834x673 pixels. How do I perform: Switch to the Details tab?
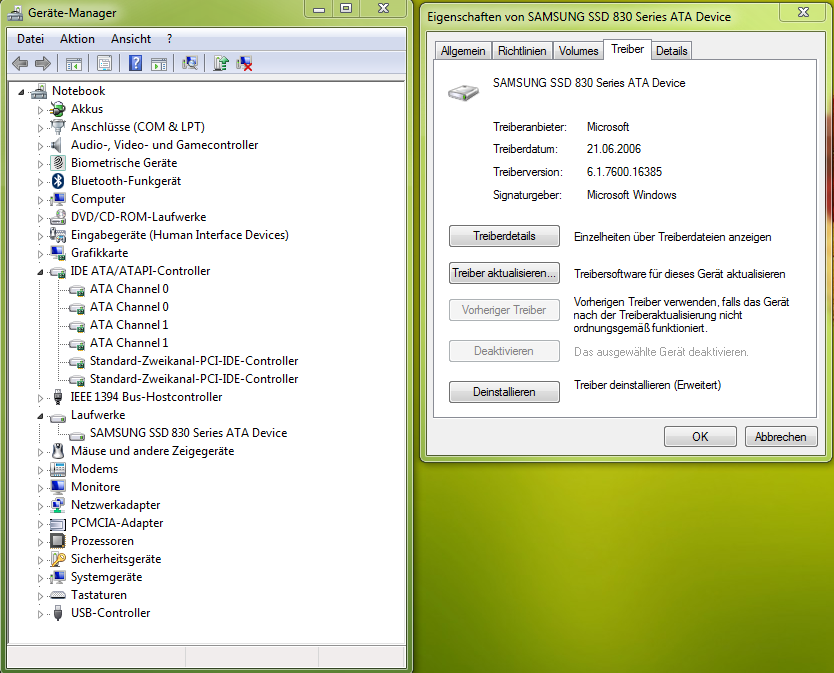click(671, 51)
